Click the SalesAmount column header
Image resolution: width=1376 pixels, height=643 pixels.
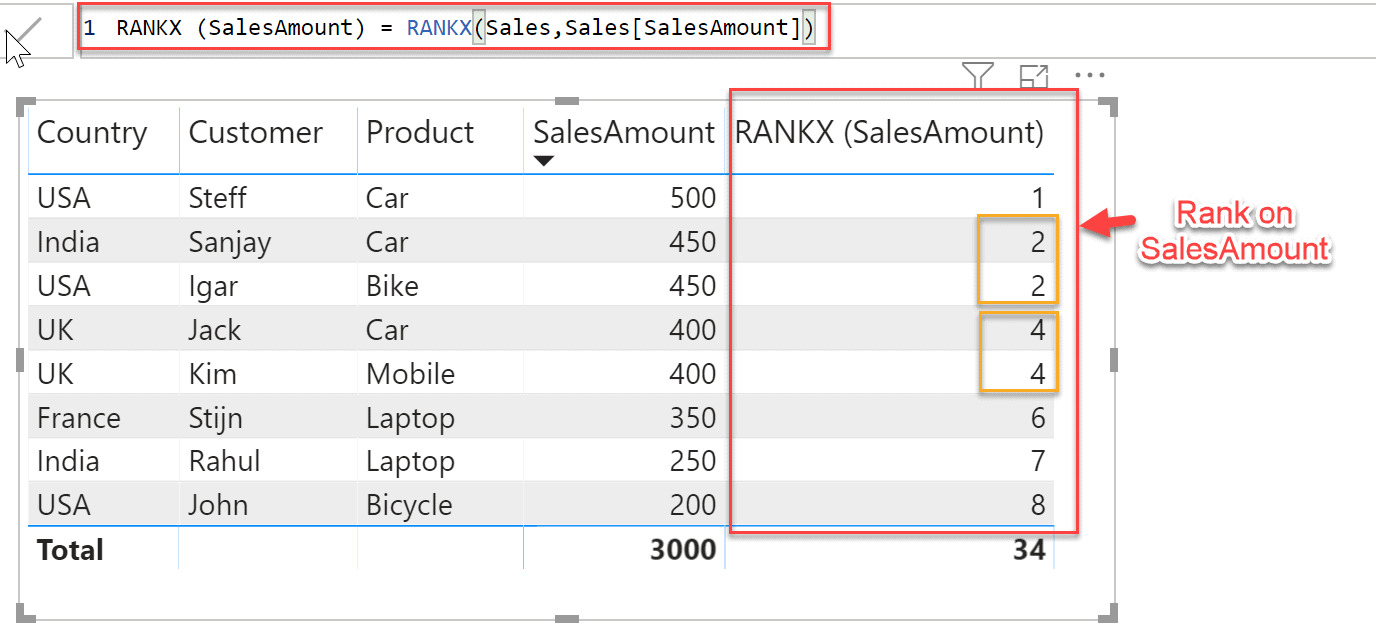click(624, 133)
